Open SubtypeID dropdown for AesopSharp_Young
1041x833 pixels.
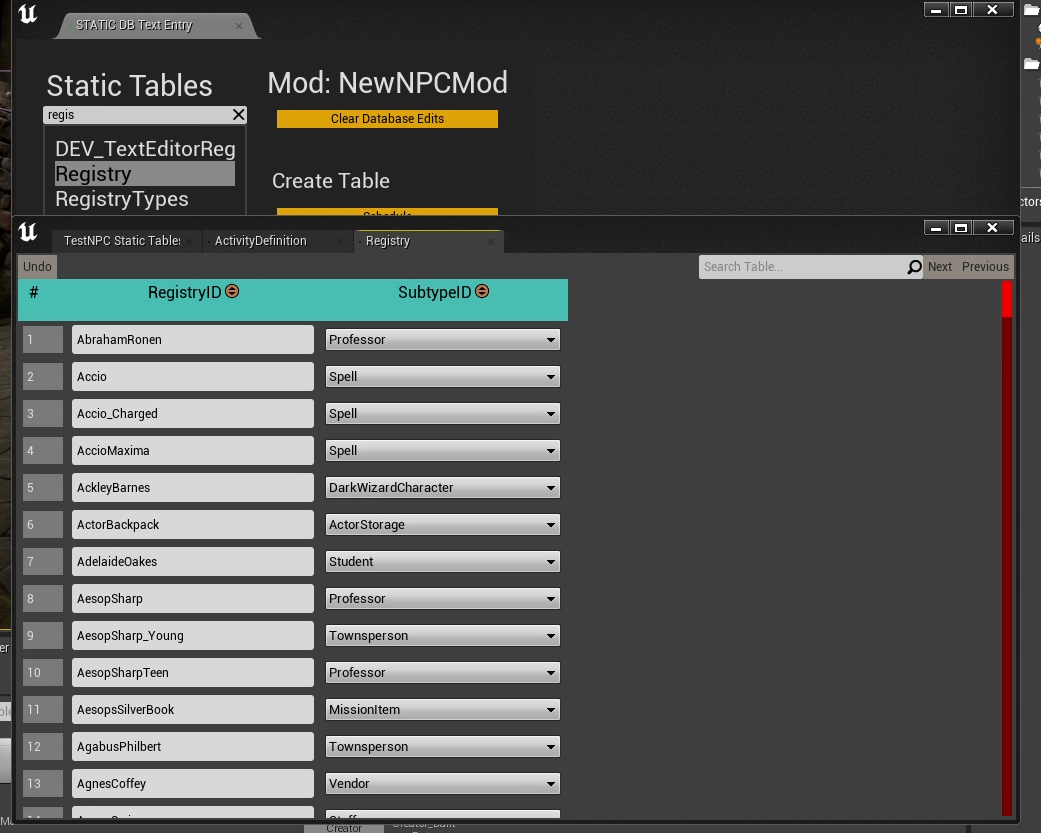[x=442, y=636]
